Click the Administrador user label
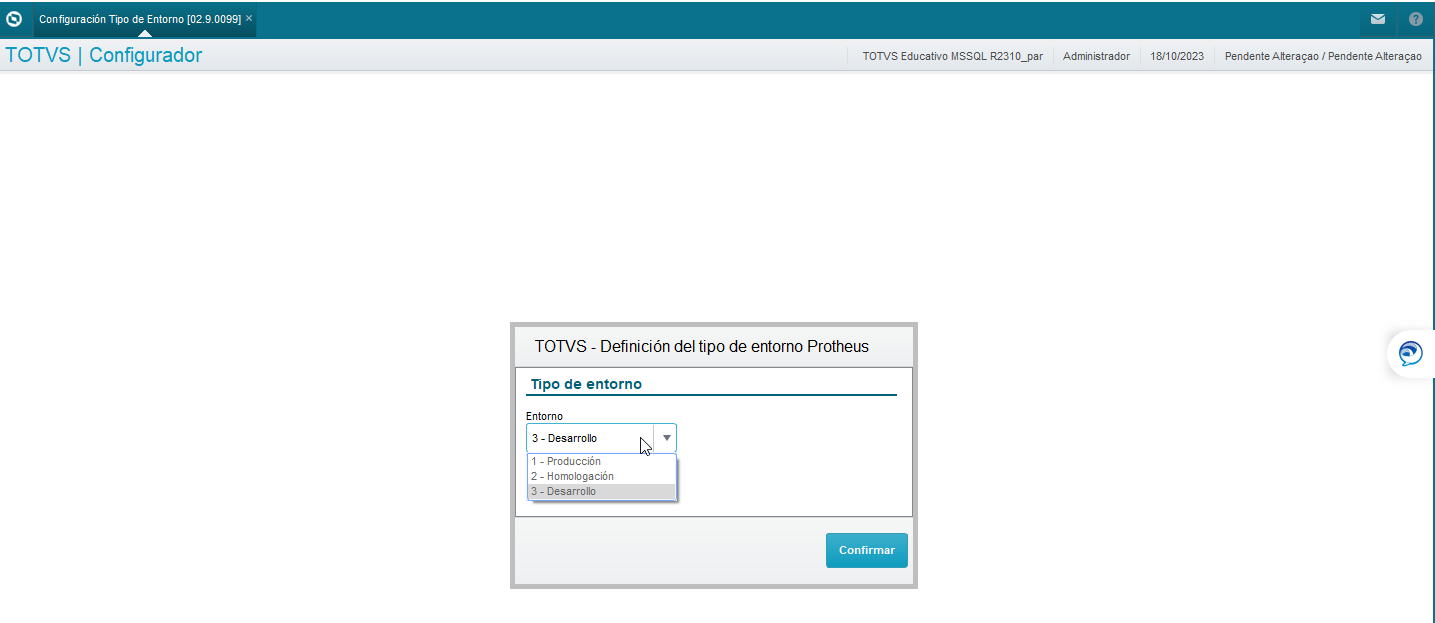This screenshot has height=623, width=1435. point(1096,56)
